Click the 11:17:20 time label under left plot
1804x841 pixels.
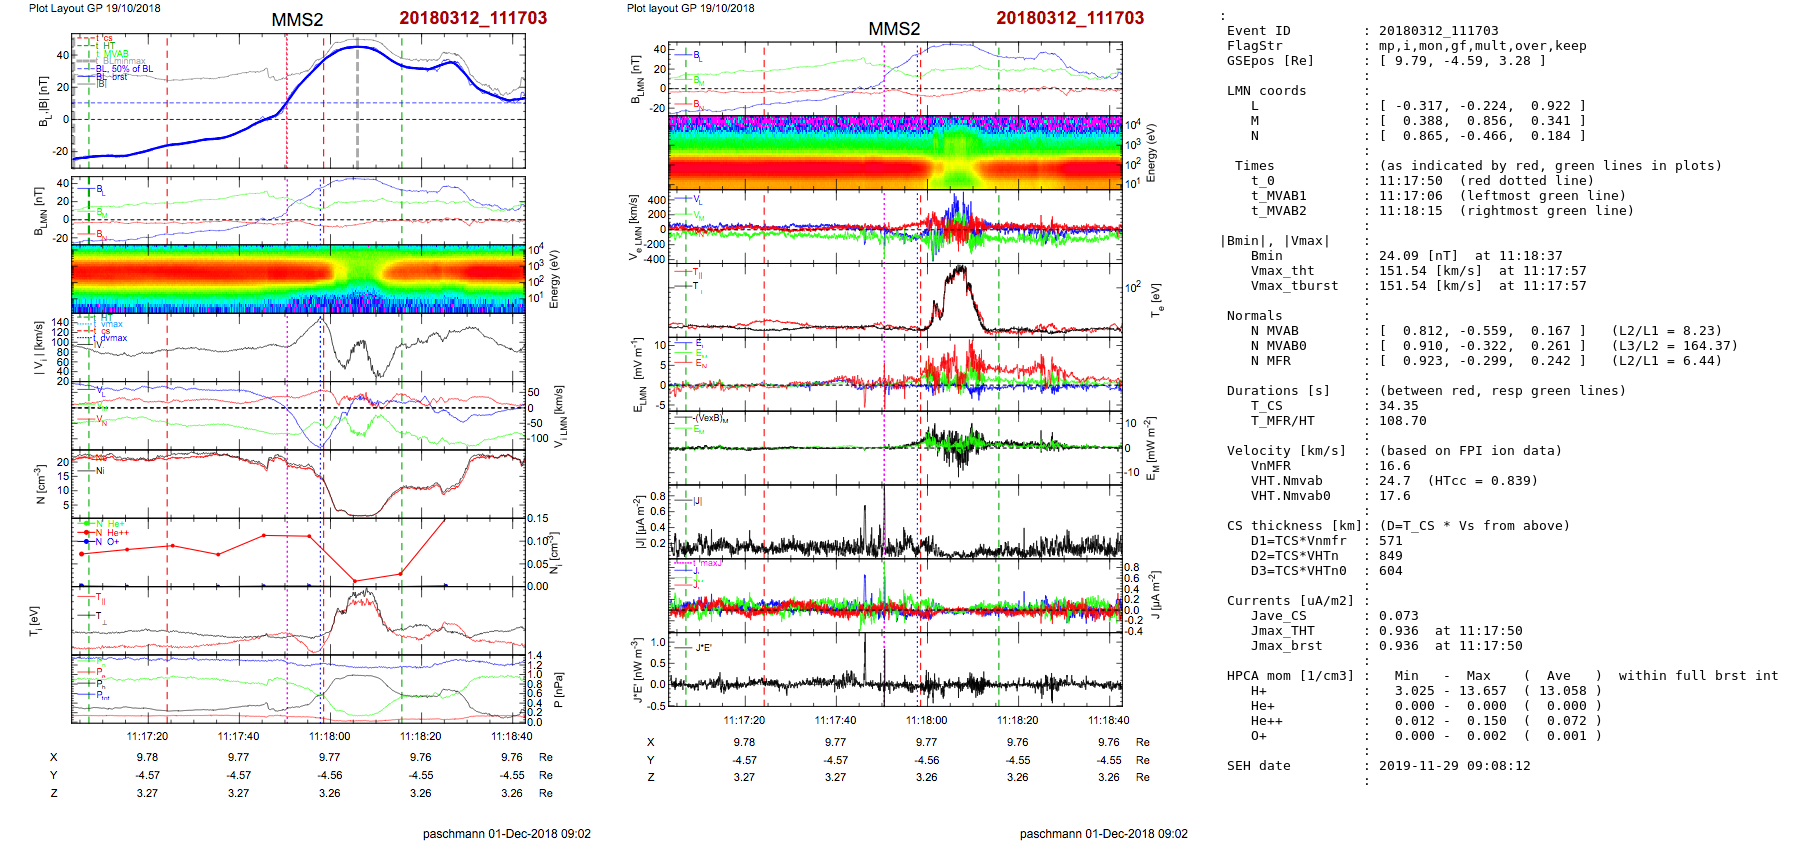click(147, 736)
